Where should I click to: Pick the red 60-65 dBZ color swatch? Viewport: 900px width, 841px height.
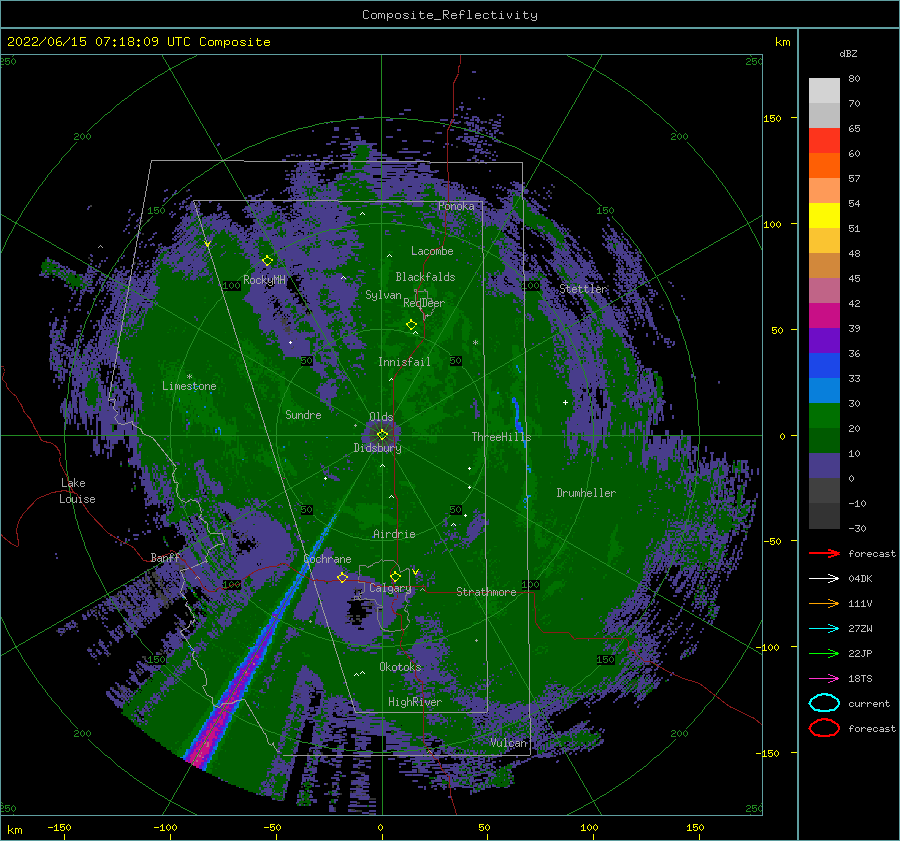point(824,141)
